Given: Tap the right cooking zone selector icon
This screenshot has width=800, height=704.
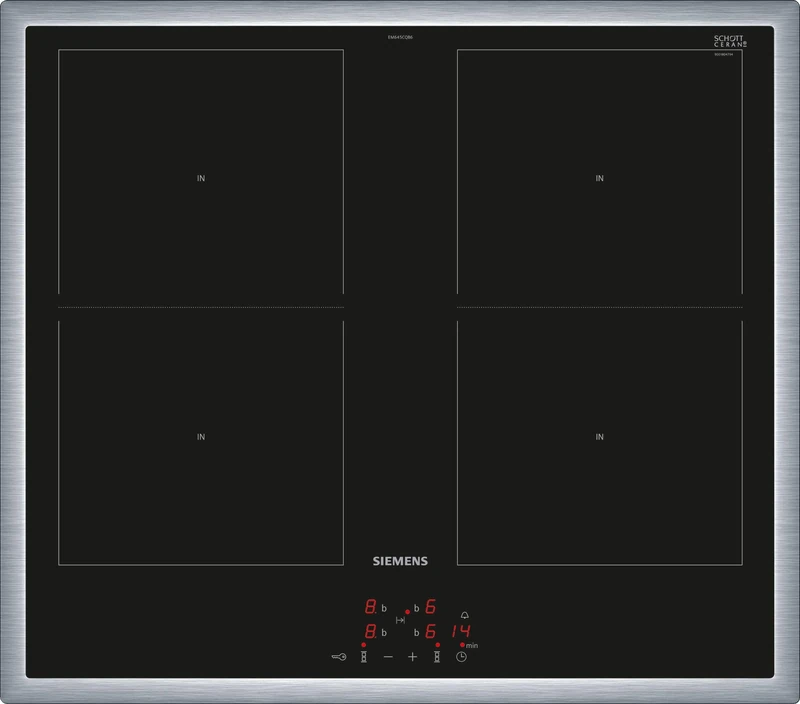Looking at the screenshot, I should point(437,657).
